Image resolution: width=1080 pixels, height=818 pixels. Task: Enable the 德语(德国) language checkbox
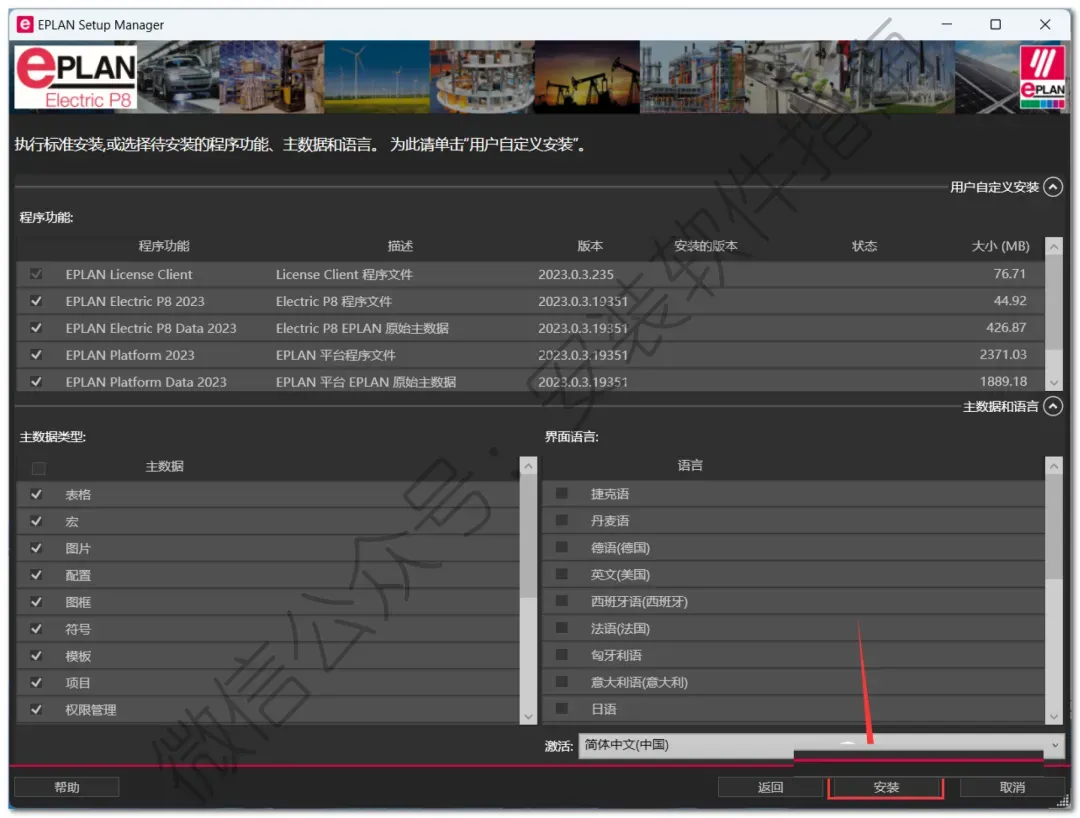coord(562,547)
